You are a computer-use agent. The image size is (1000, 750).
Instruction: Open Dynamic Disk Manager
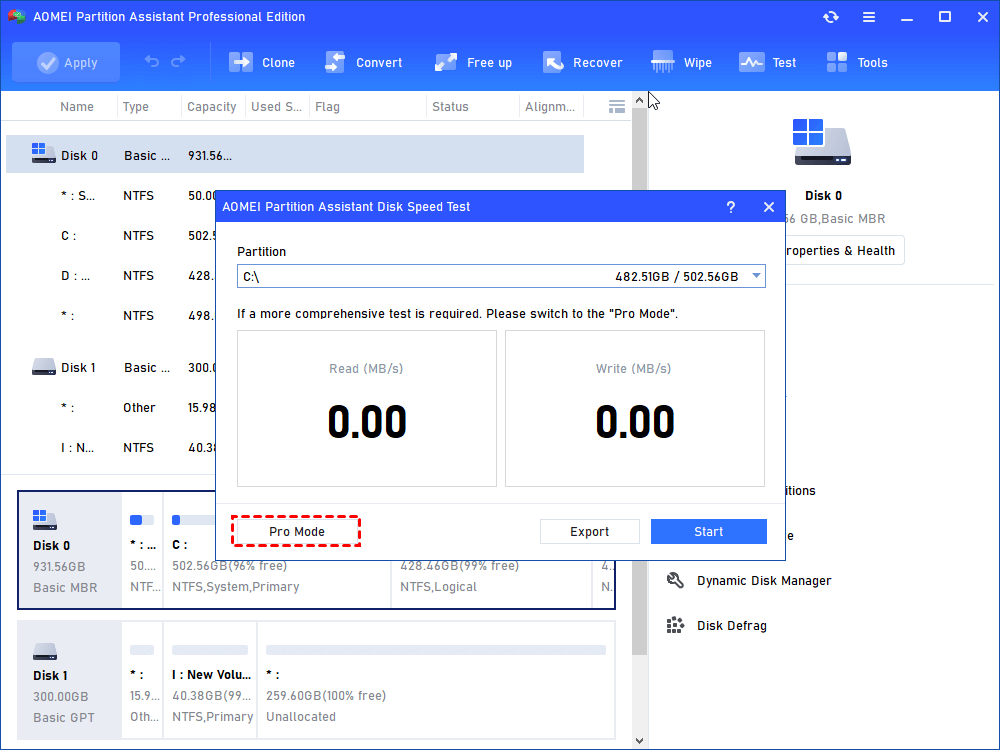pos(763,580)
